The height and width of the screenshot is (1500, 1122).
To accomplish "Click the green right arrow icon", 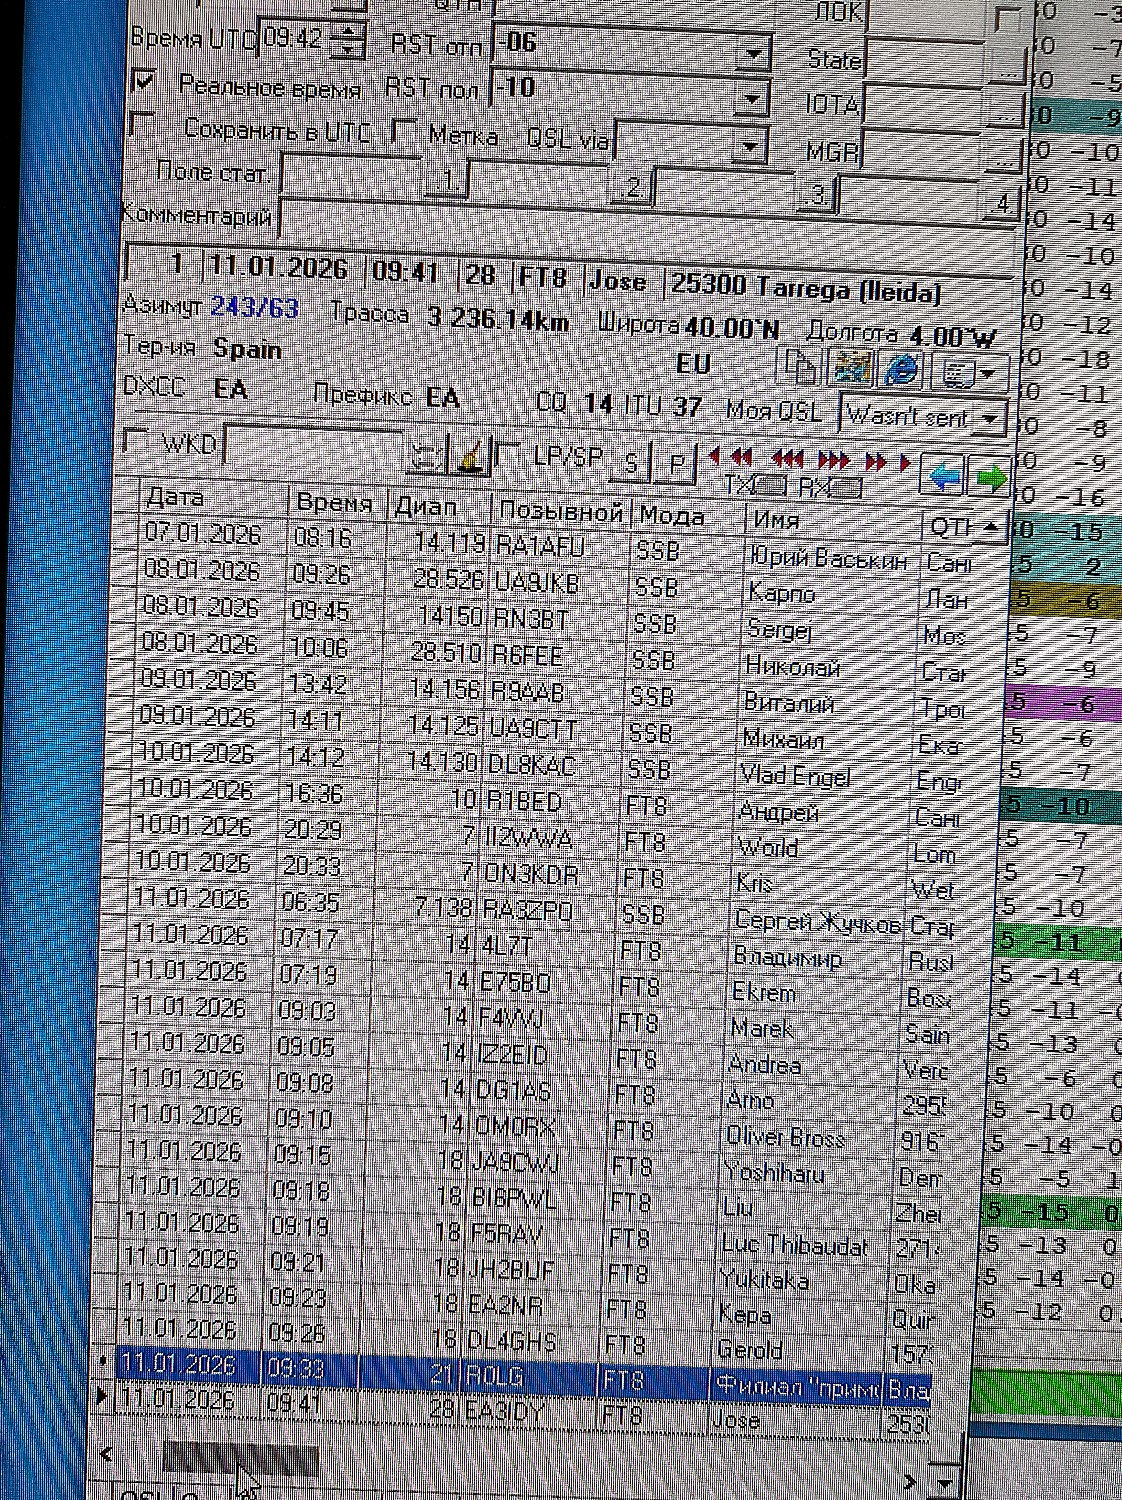I will (x=989, y=478).
